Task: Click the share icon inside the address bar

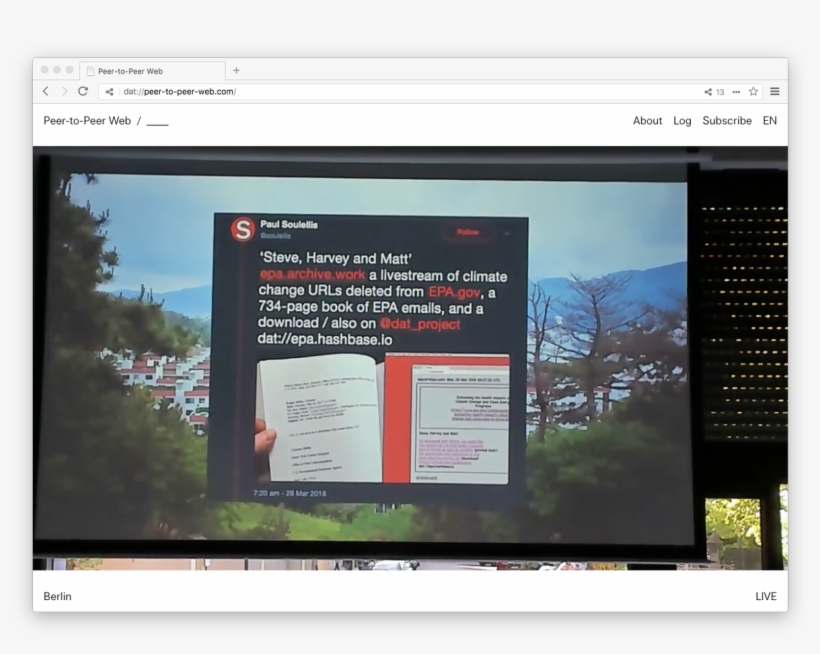Action: (109, 92)
